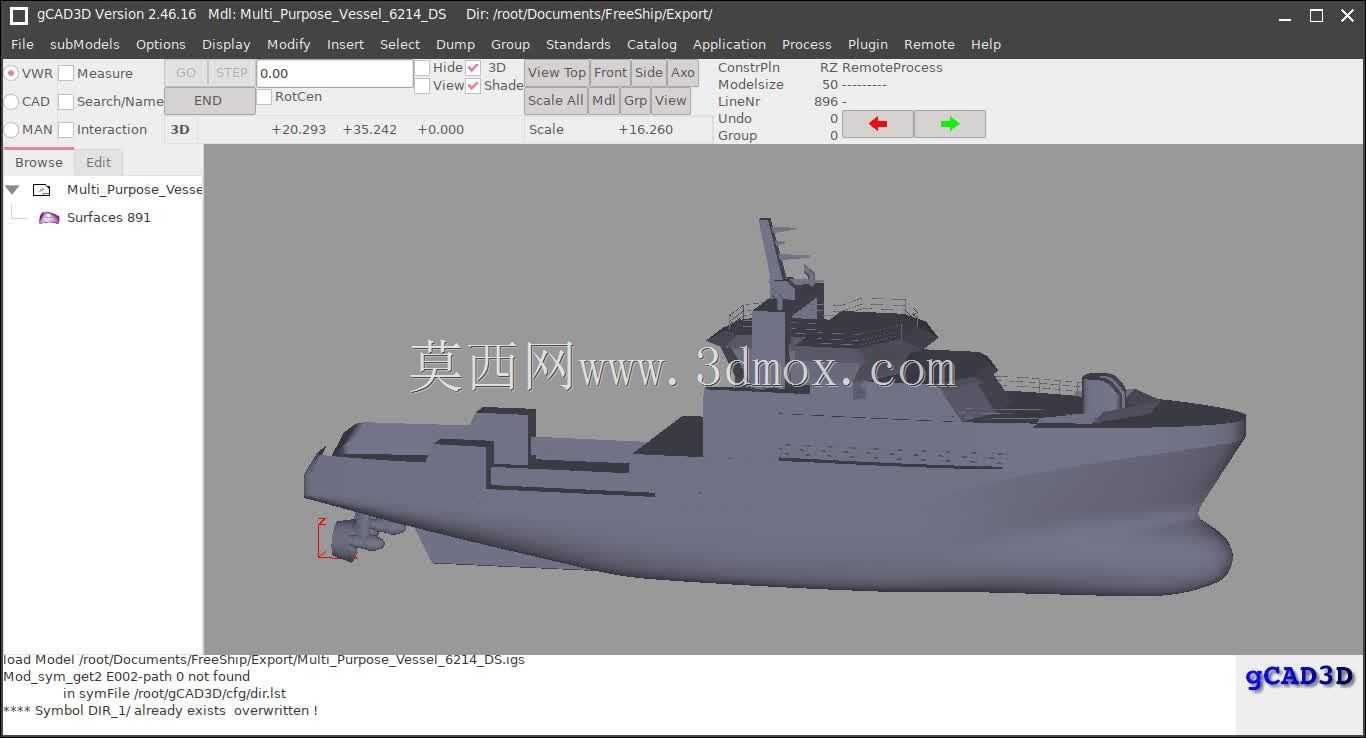Click the RemoteProcess label
This screenshot has height=738, width=1366.
[x=892, y=68]
